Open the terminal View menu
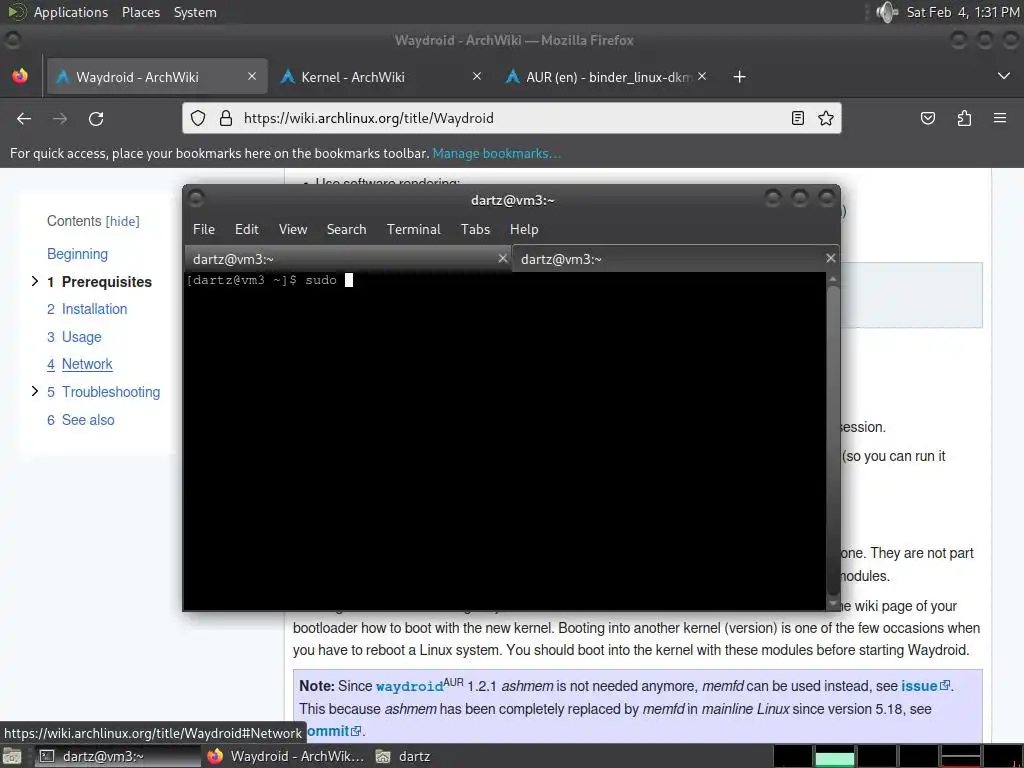1024x768 pixels. tap(293, 229)
